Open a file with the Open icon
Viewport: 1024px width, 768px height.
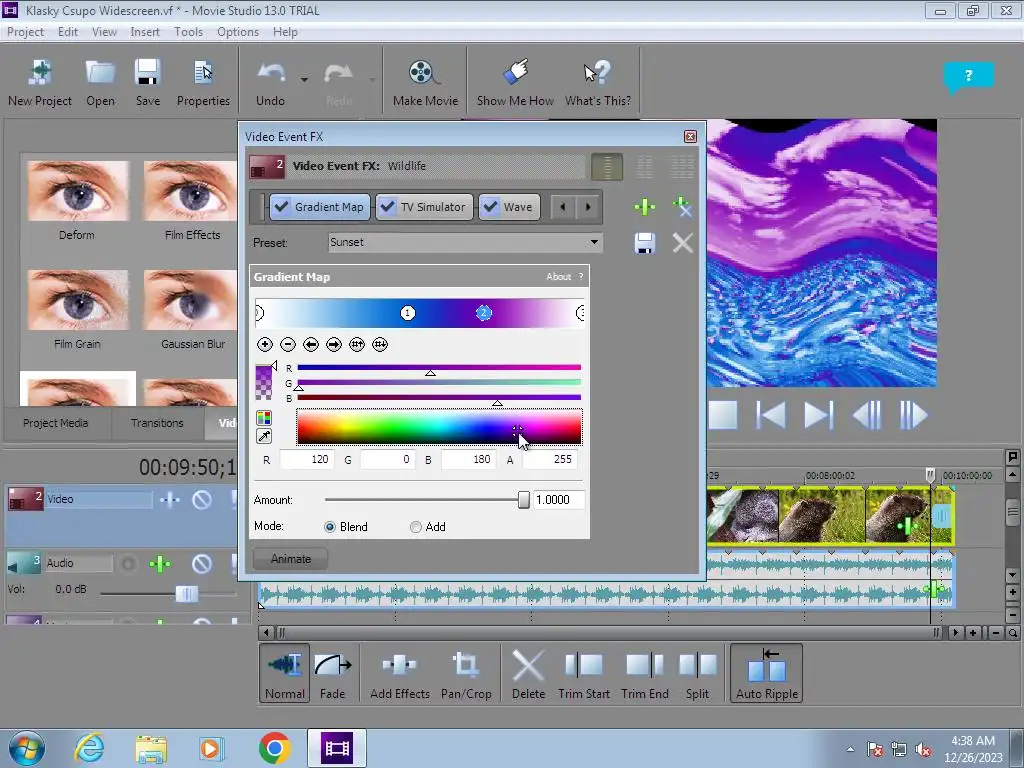pos(100,83)
